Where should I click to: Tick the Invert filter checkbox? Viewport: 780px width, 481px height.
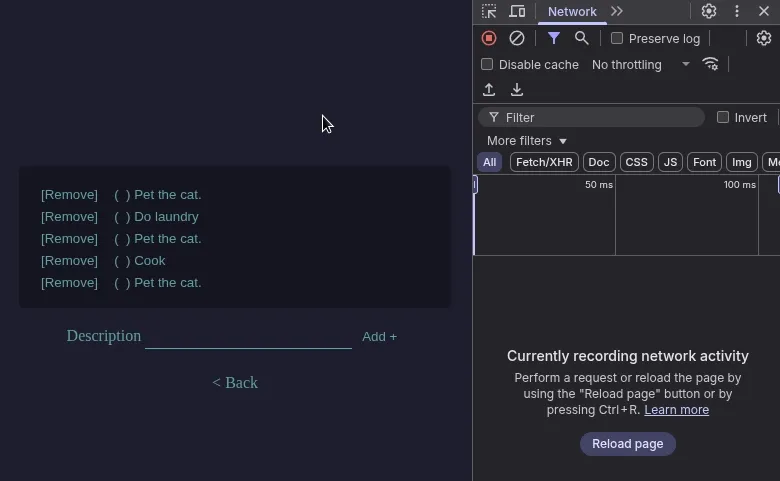coord(722,117)
